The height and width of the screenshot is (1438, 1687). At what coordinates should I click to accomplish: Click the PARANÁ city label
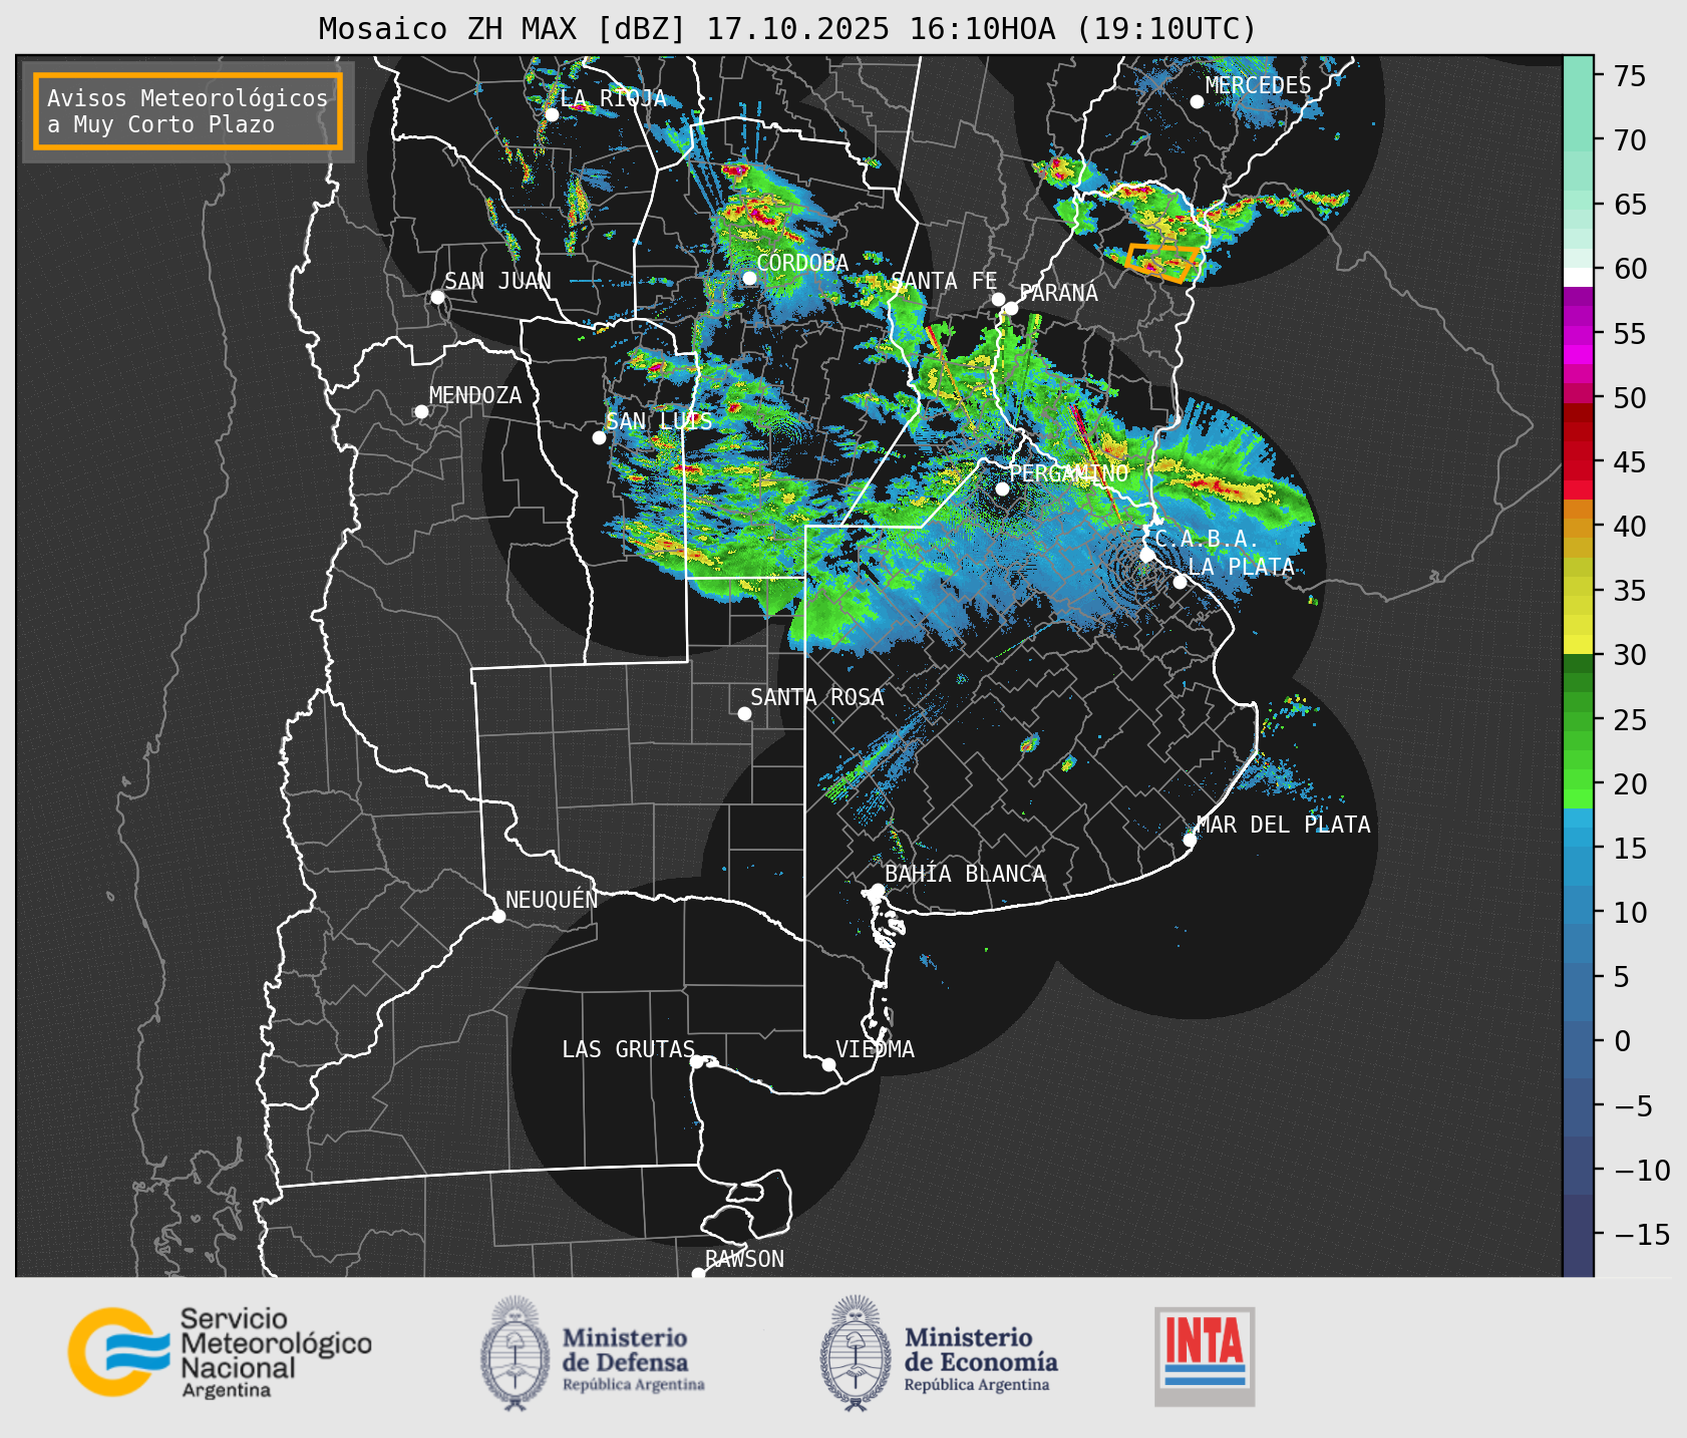pyautogui.click(x=1058, y=293)
